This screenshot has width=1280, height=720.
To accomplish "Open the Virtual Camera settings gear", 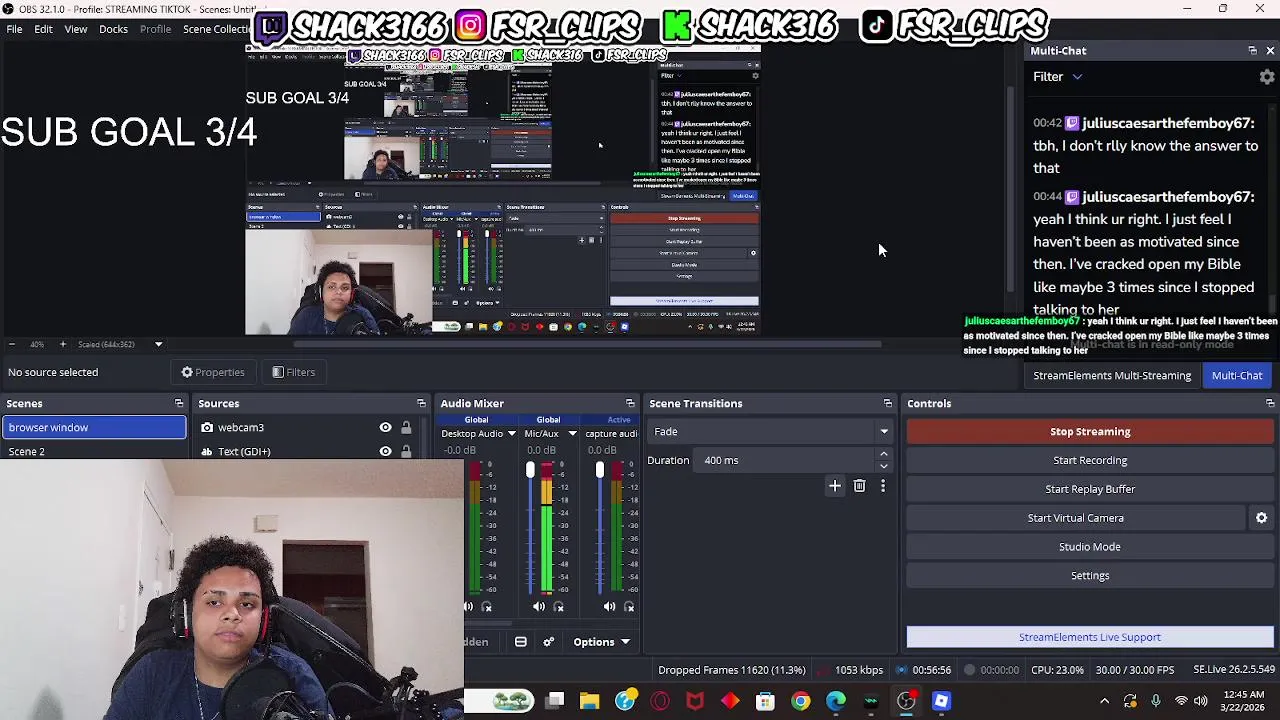I will (x=1261, y=518).
